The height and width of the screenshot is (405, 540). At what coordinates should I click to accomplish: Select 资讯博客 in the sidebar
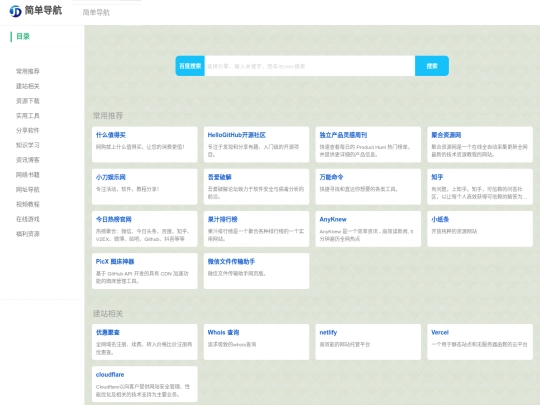click(28, 160)
